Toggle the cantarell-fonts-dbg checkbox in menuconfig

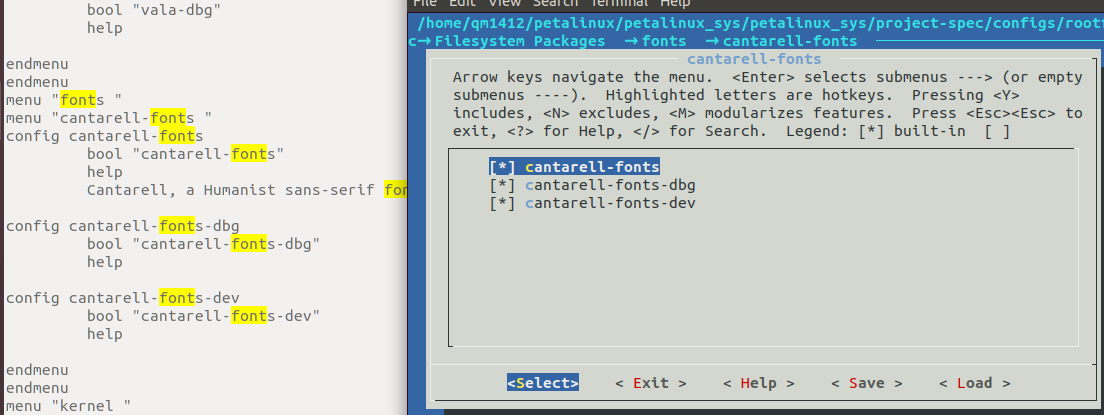pos(502,185)
